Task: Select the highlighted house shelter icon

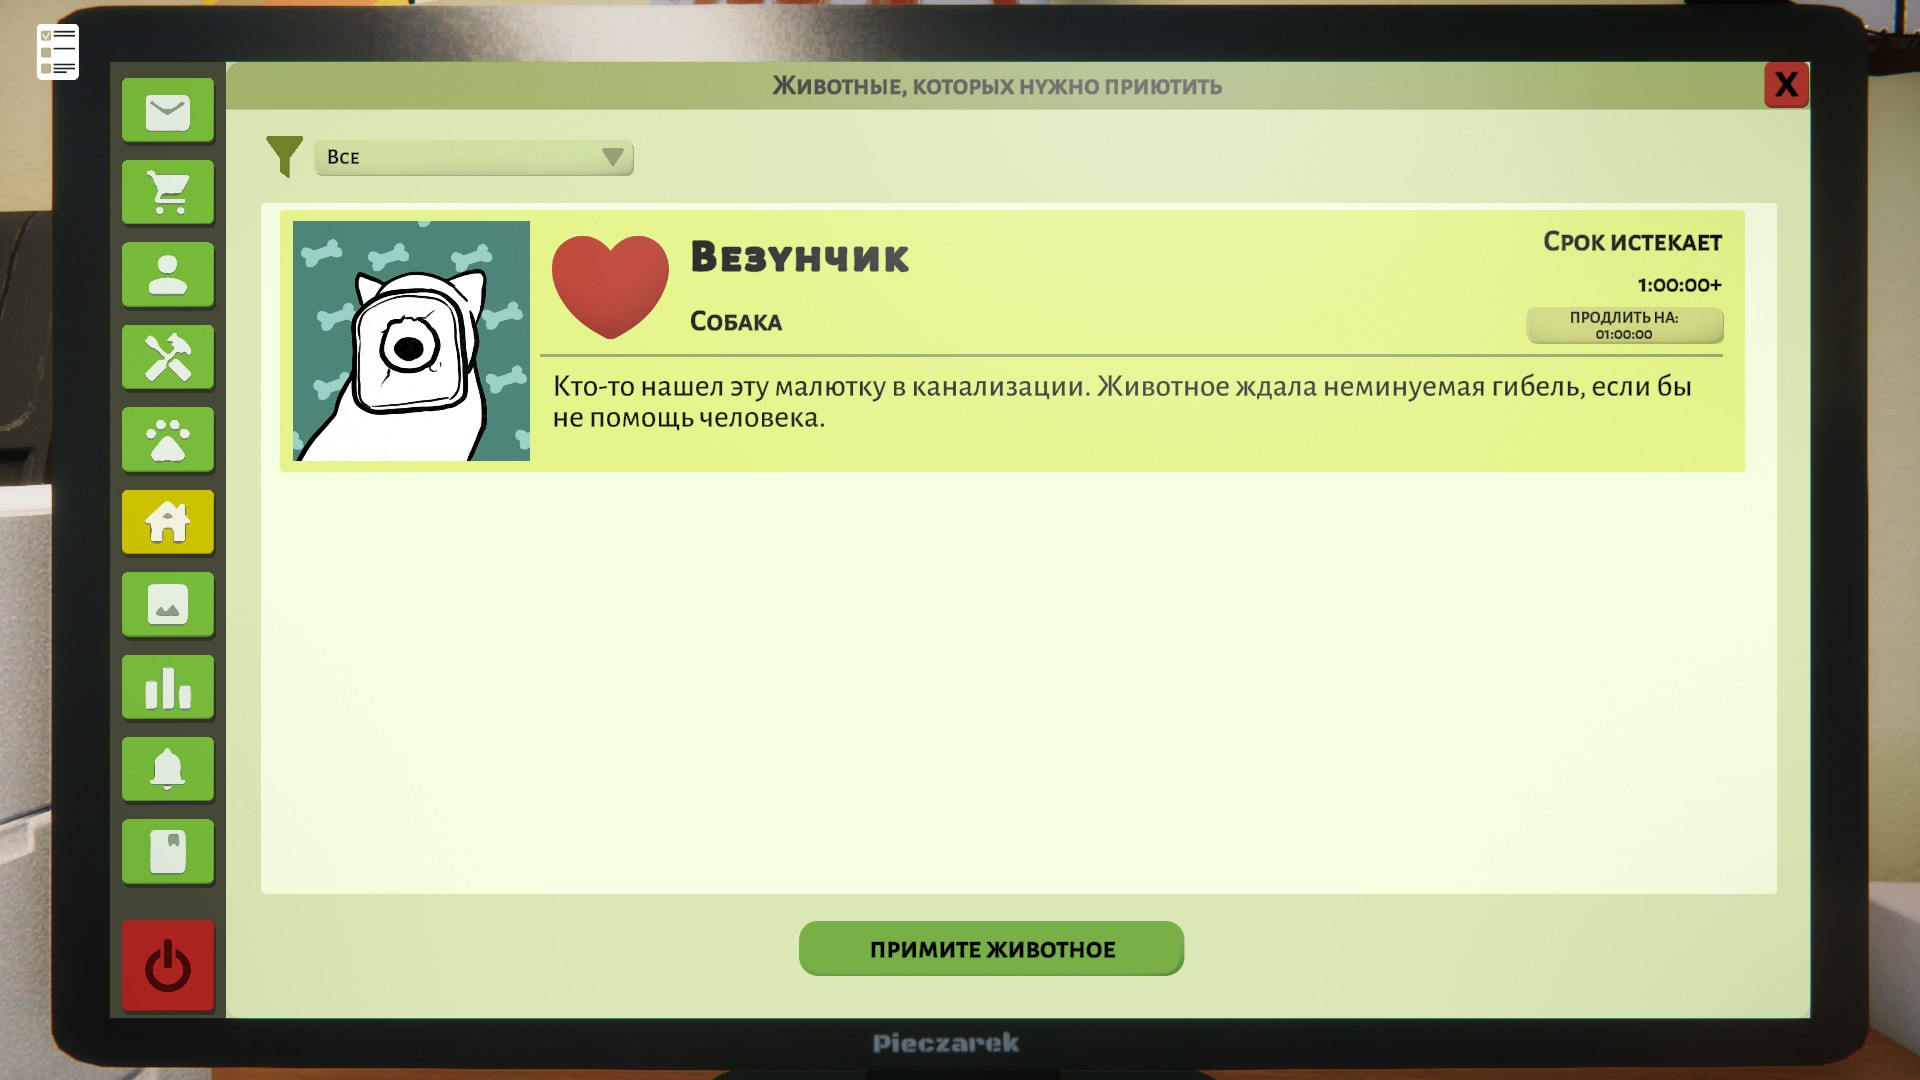Action: click(168, 522)
